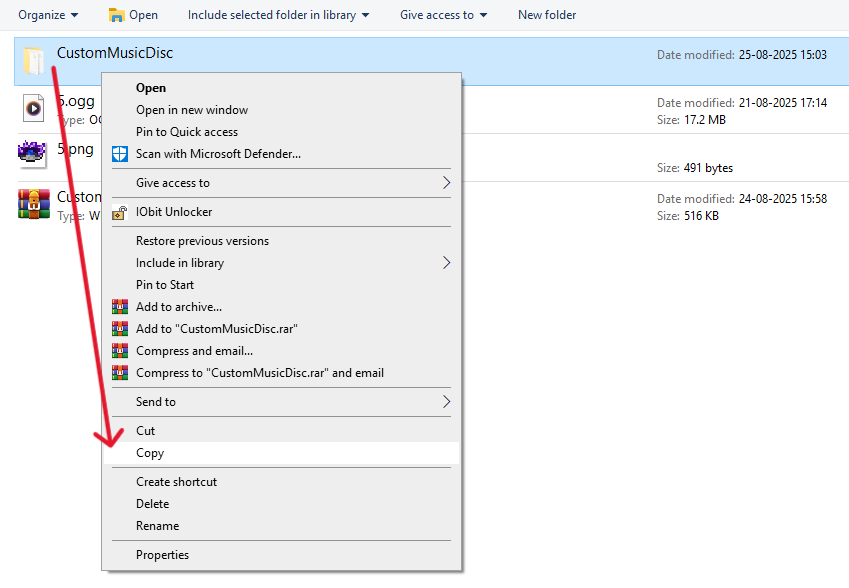This screenshot has width=849, height=588.
Task: Click the 5.png image thumbnail icon
Action: point(33,153)
